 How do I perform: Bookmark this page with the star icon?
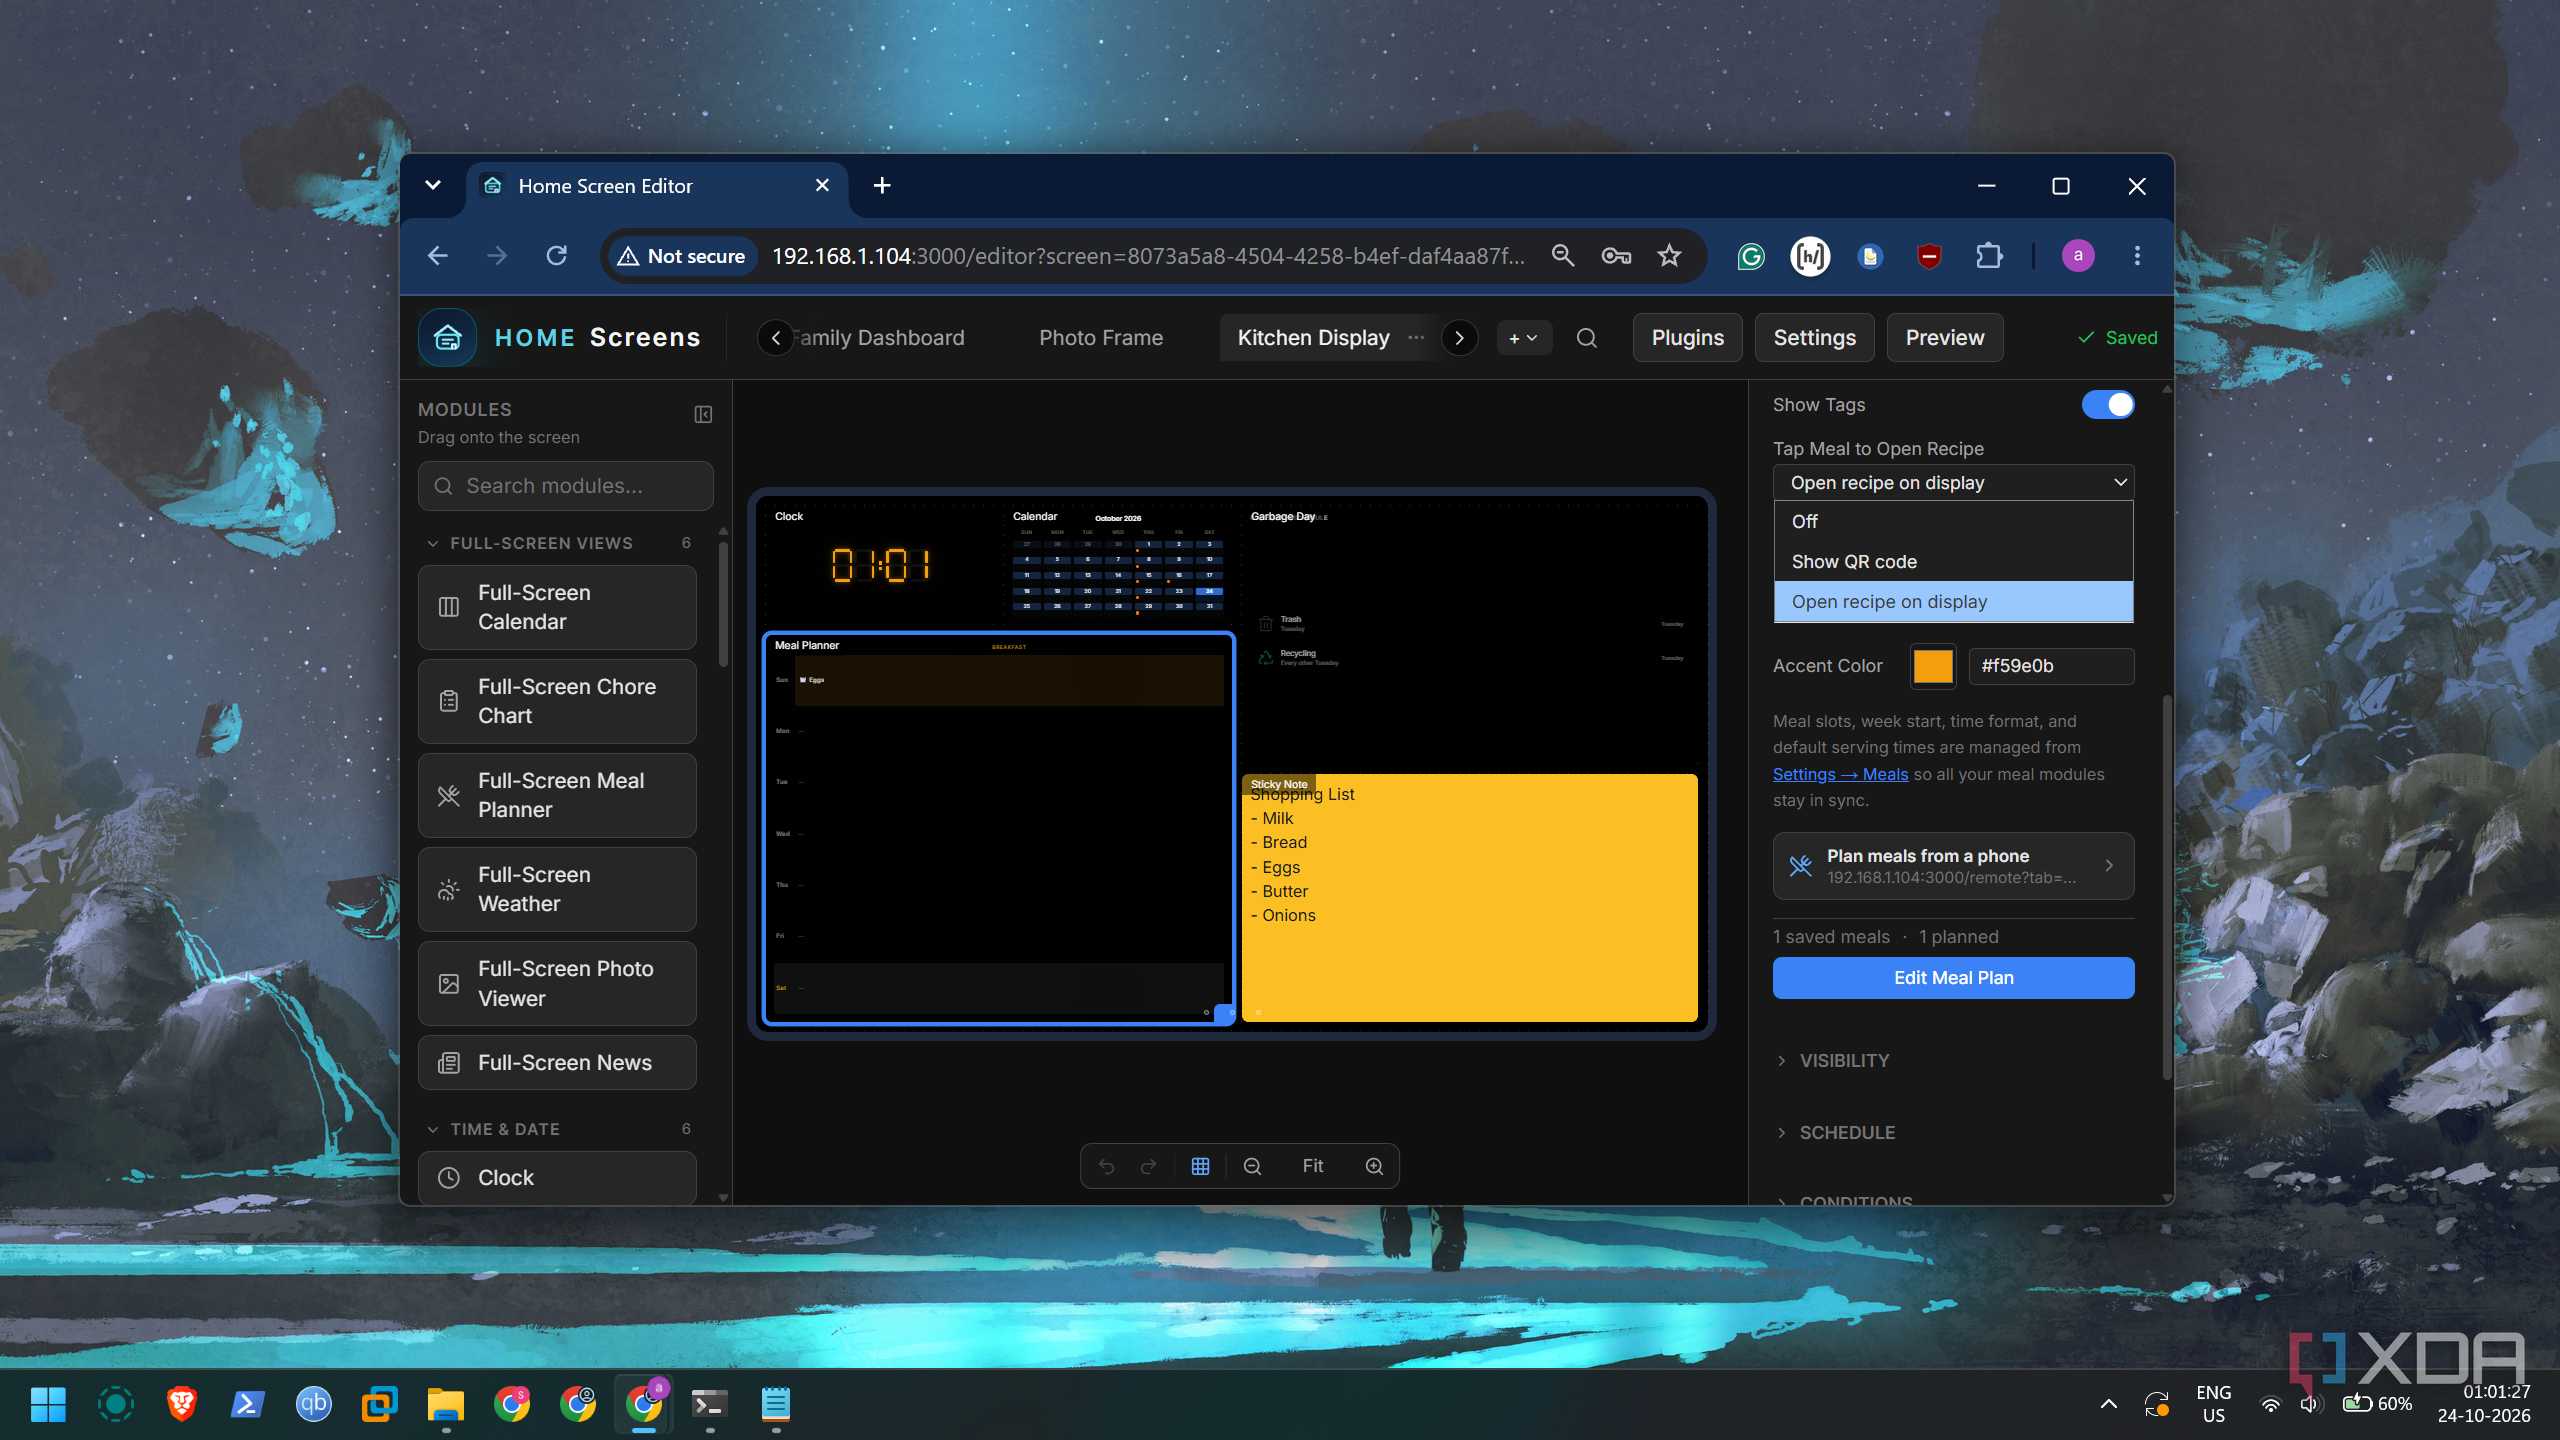(x=1669, y=256)
